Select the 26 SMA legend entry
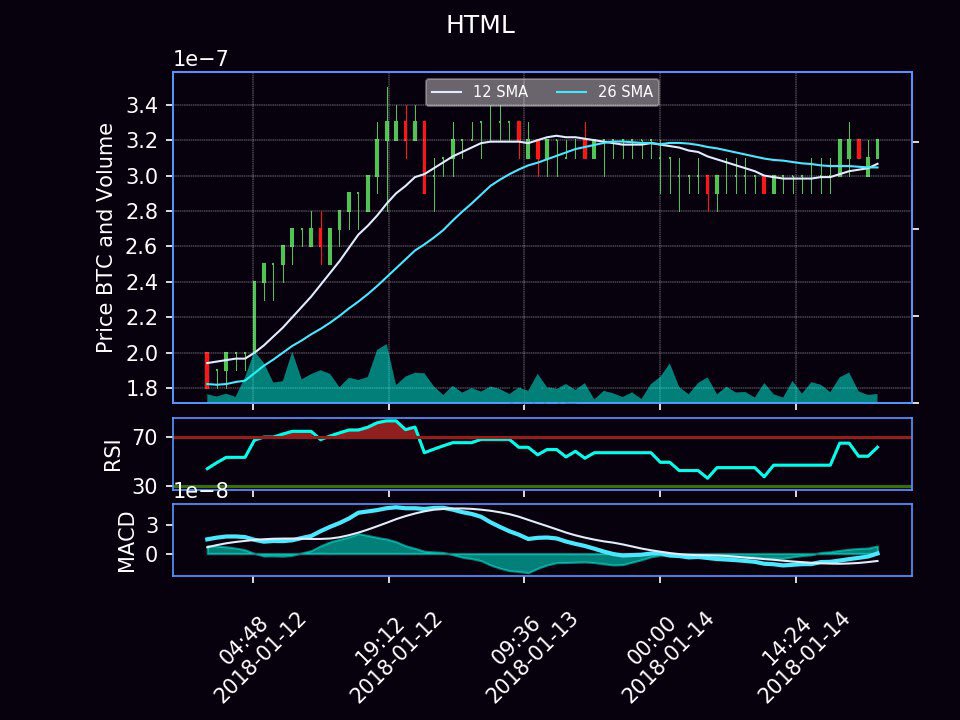Screen dimensions: 960x720 click(604, 92)
